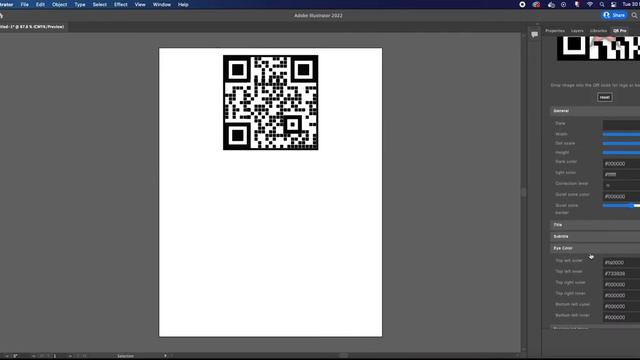Click the screen recording indicator icon
This screenshot has height=360, width=640.
(522, 4)
